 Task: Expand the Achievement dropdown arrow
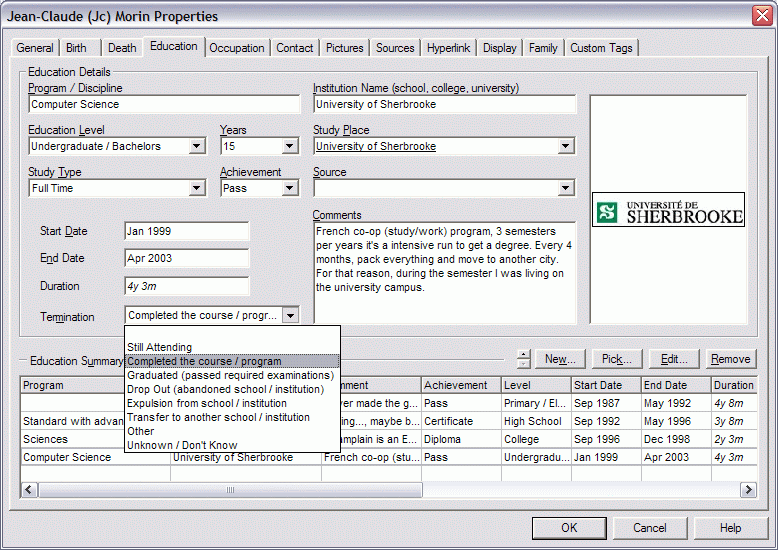point(290,188)
